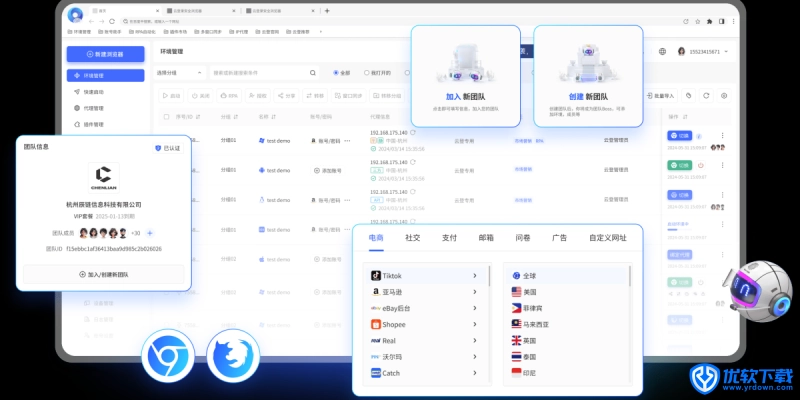The width and height of the screenshot is (800, 400).
Task: Click the 批量导入 button
Action: (661, 95)
